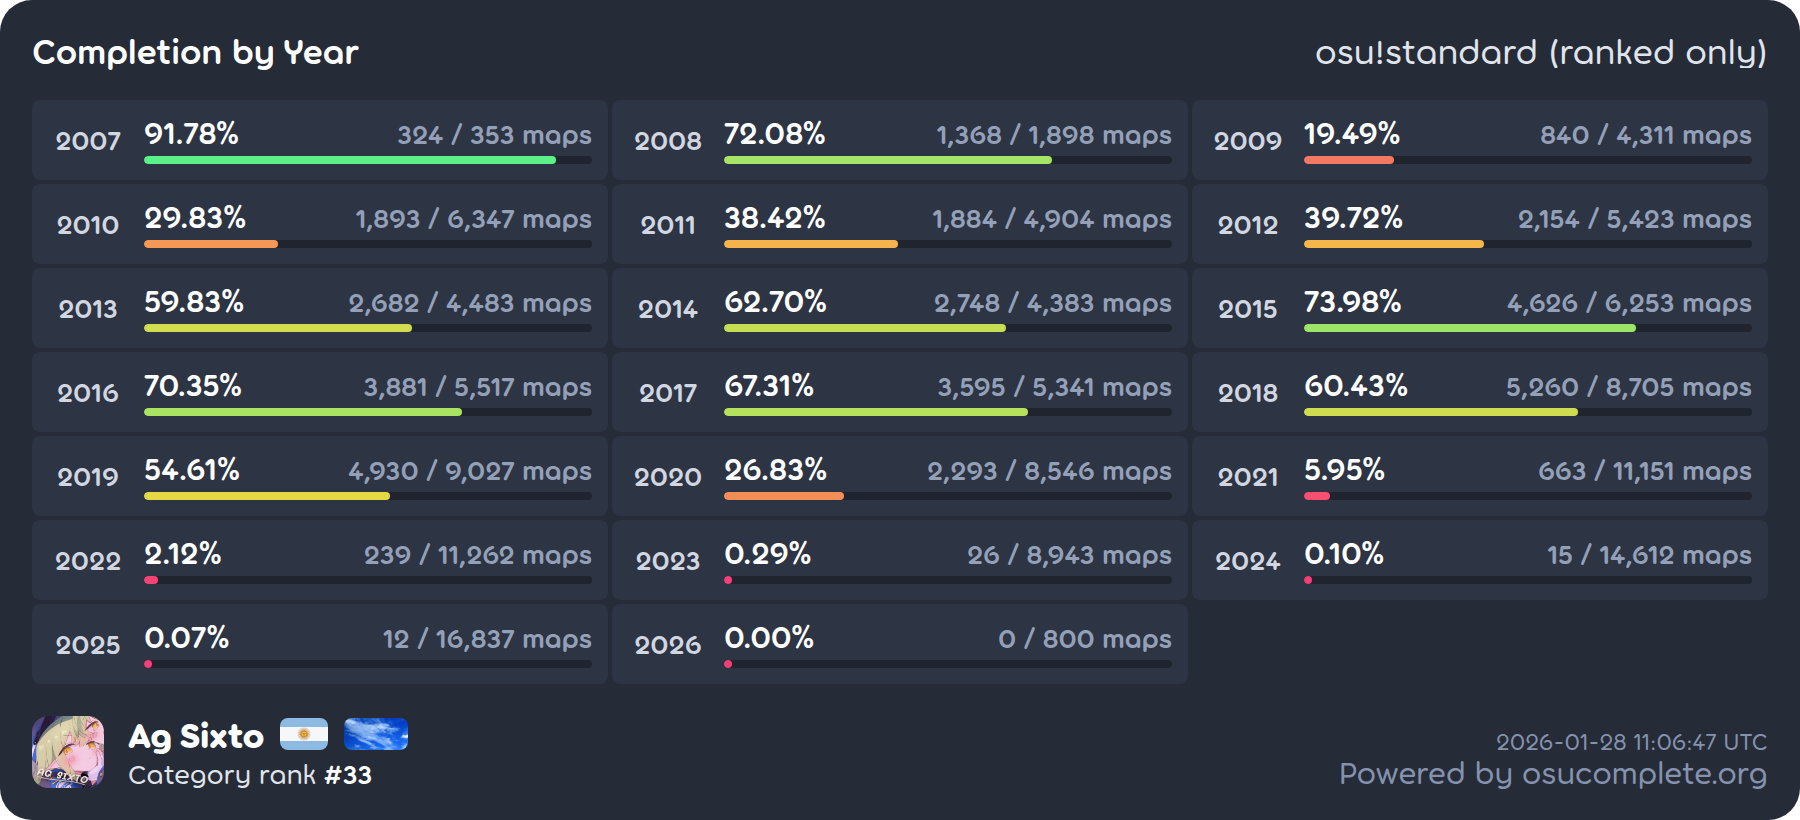
Task: Click the Argentina flag icon
Action: tap(304, 734)
